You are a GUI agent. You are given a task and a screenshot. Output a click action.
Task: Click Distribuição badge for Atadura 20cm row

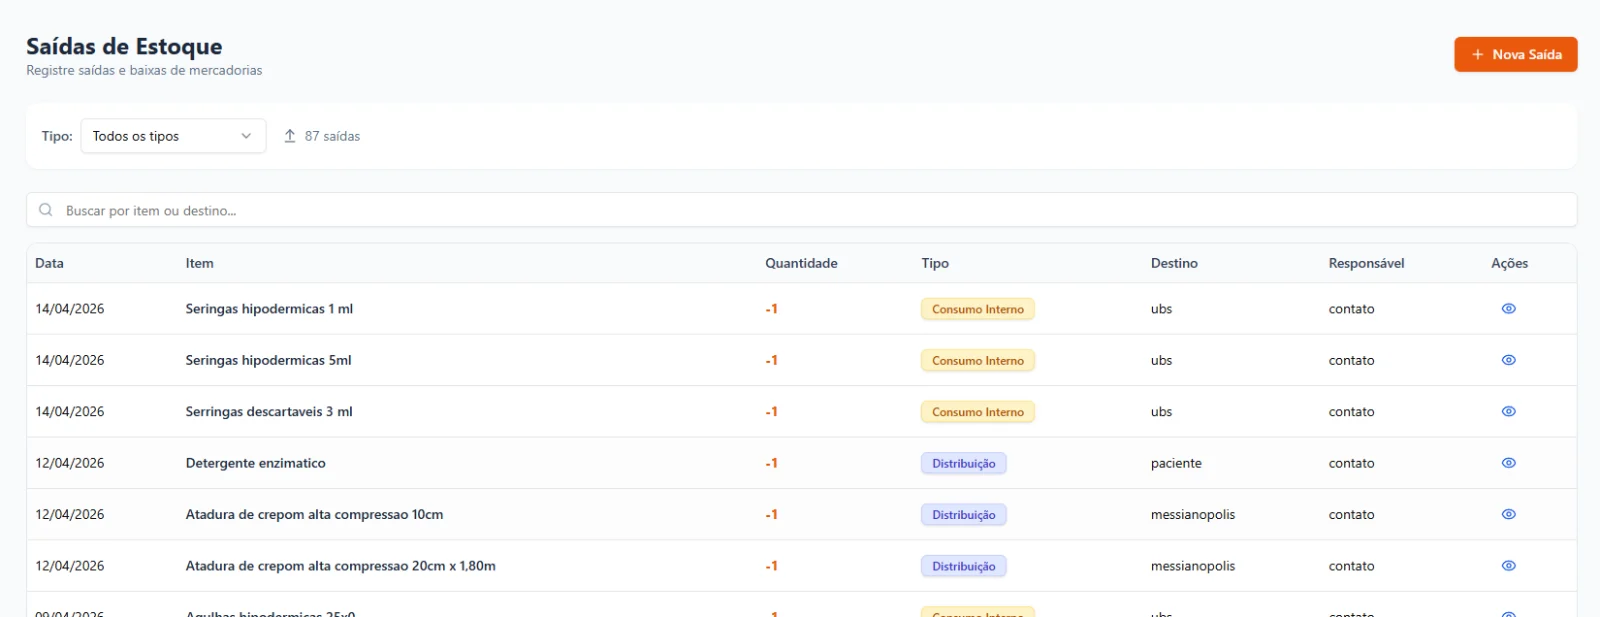coord(963,566)
